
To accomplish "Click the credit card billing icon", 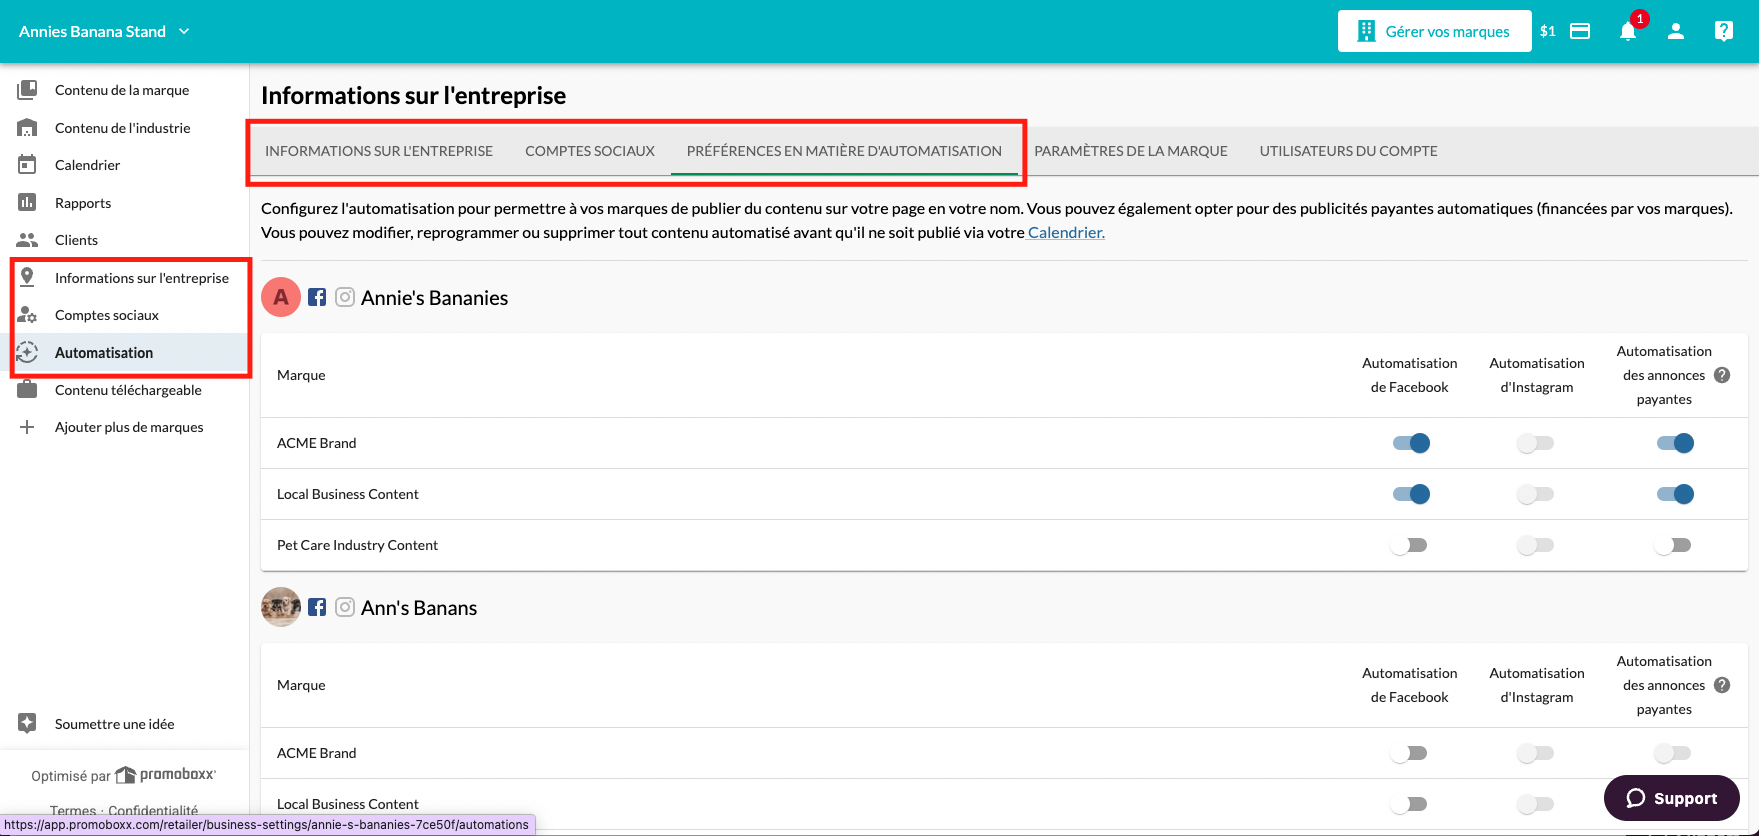I will click(x=1580, y=31).
